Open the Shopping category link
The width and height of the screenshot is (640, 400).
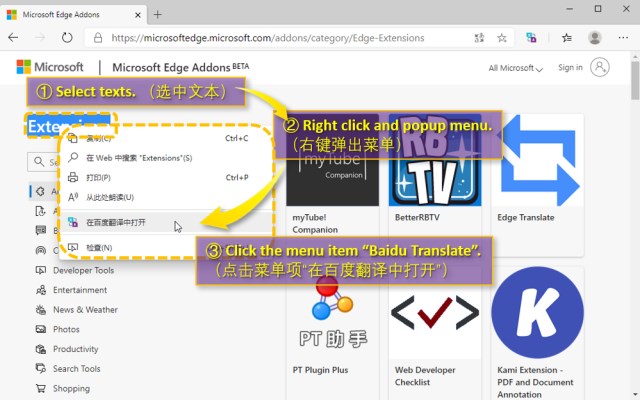71,388
